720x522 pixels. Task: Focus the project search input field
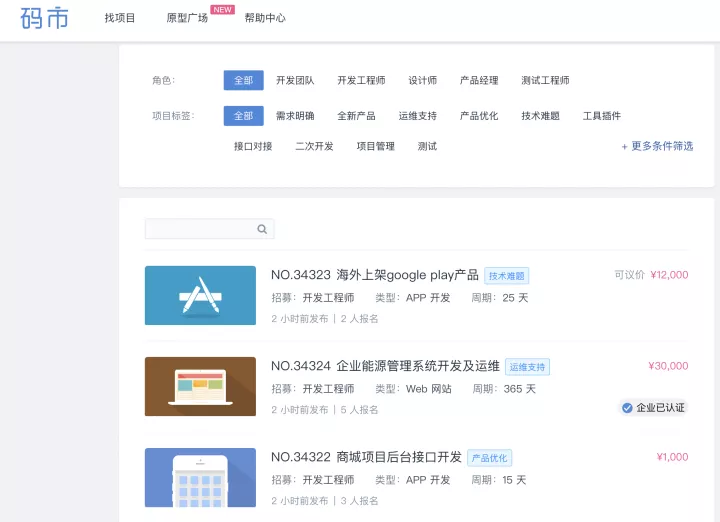click(x=209, y=229)
